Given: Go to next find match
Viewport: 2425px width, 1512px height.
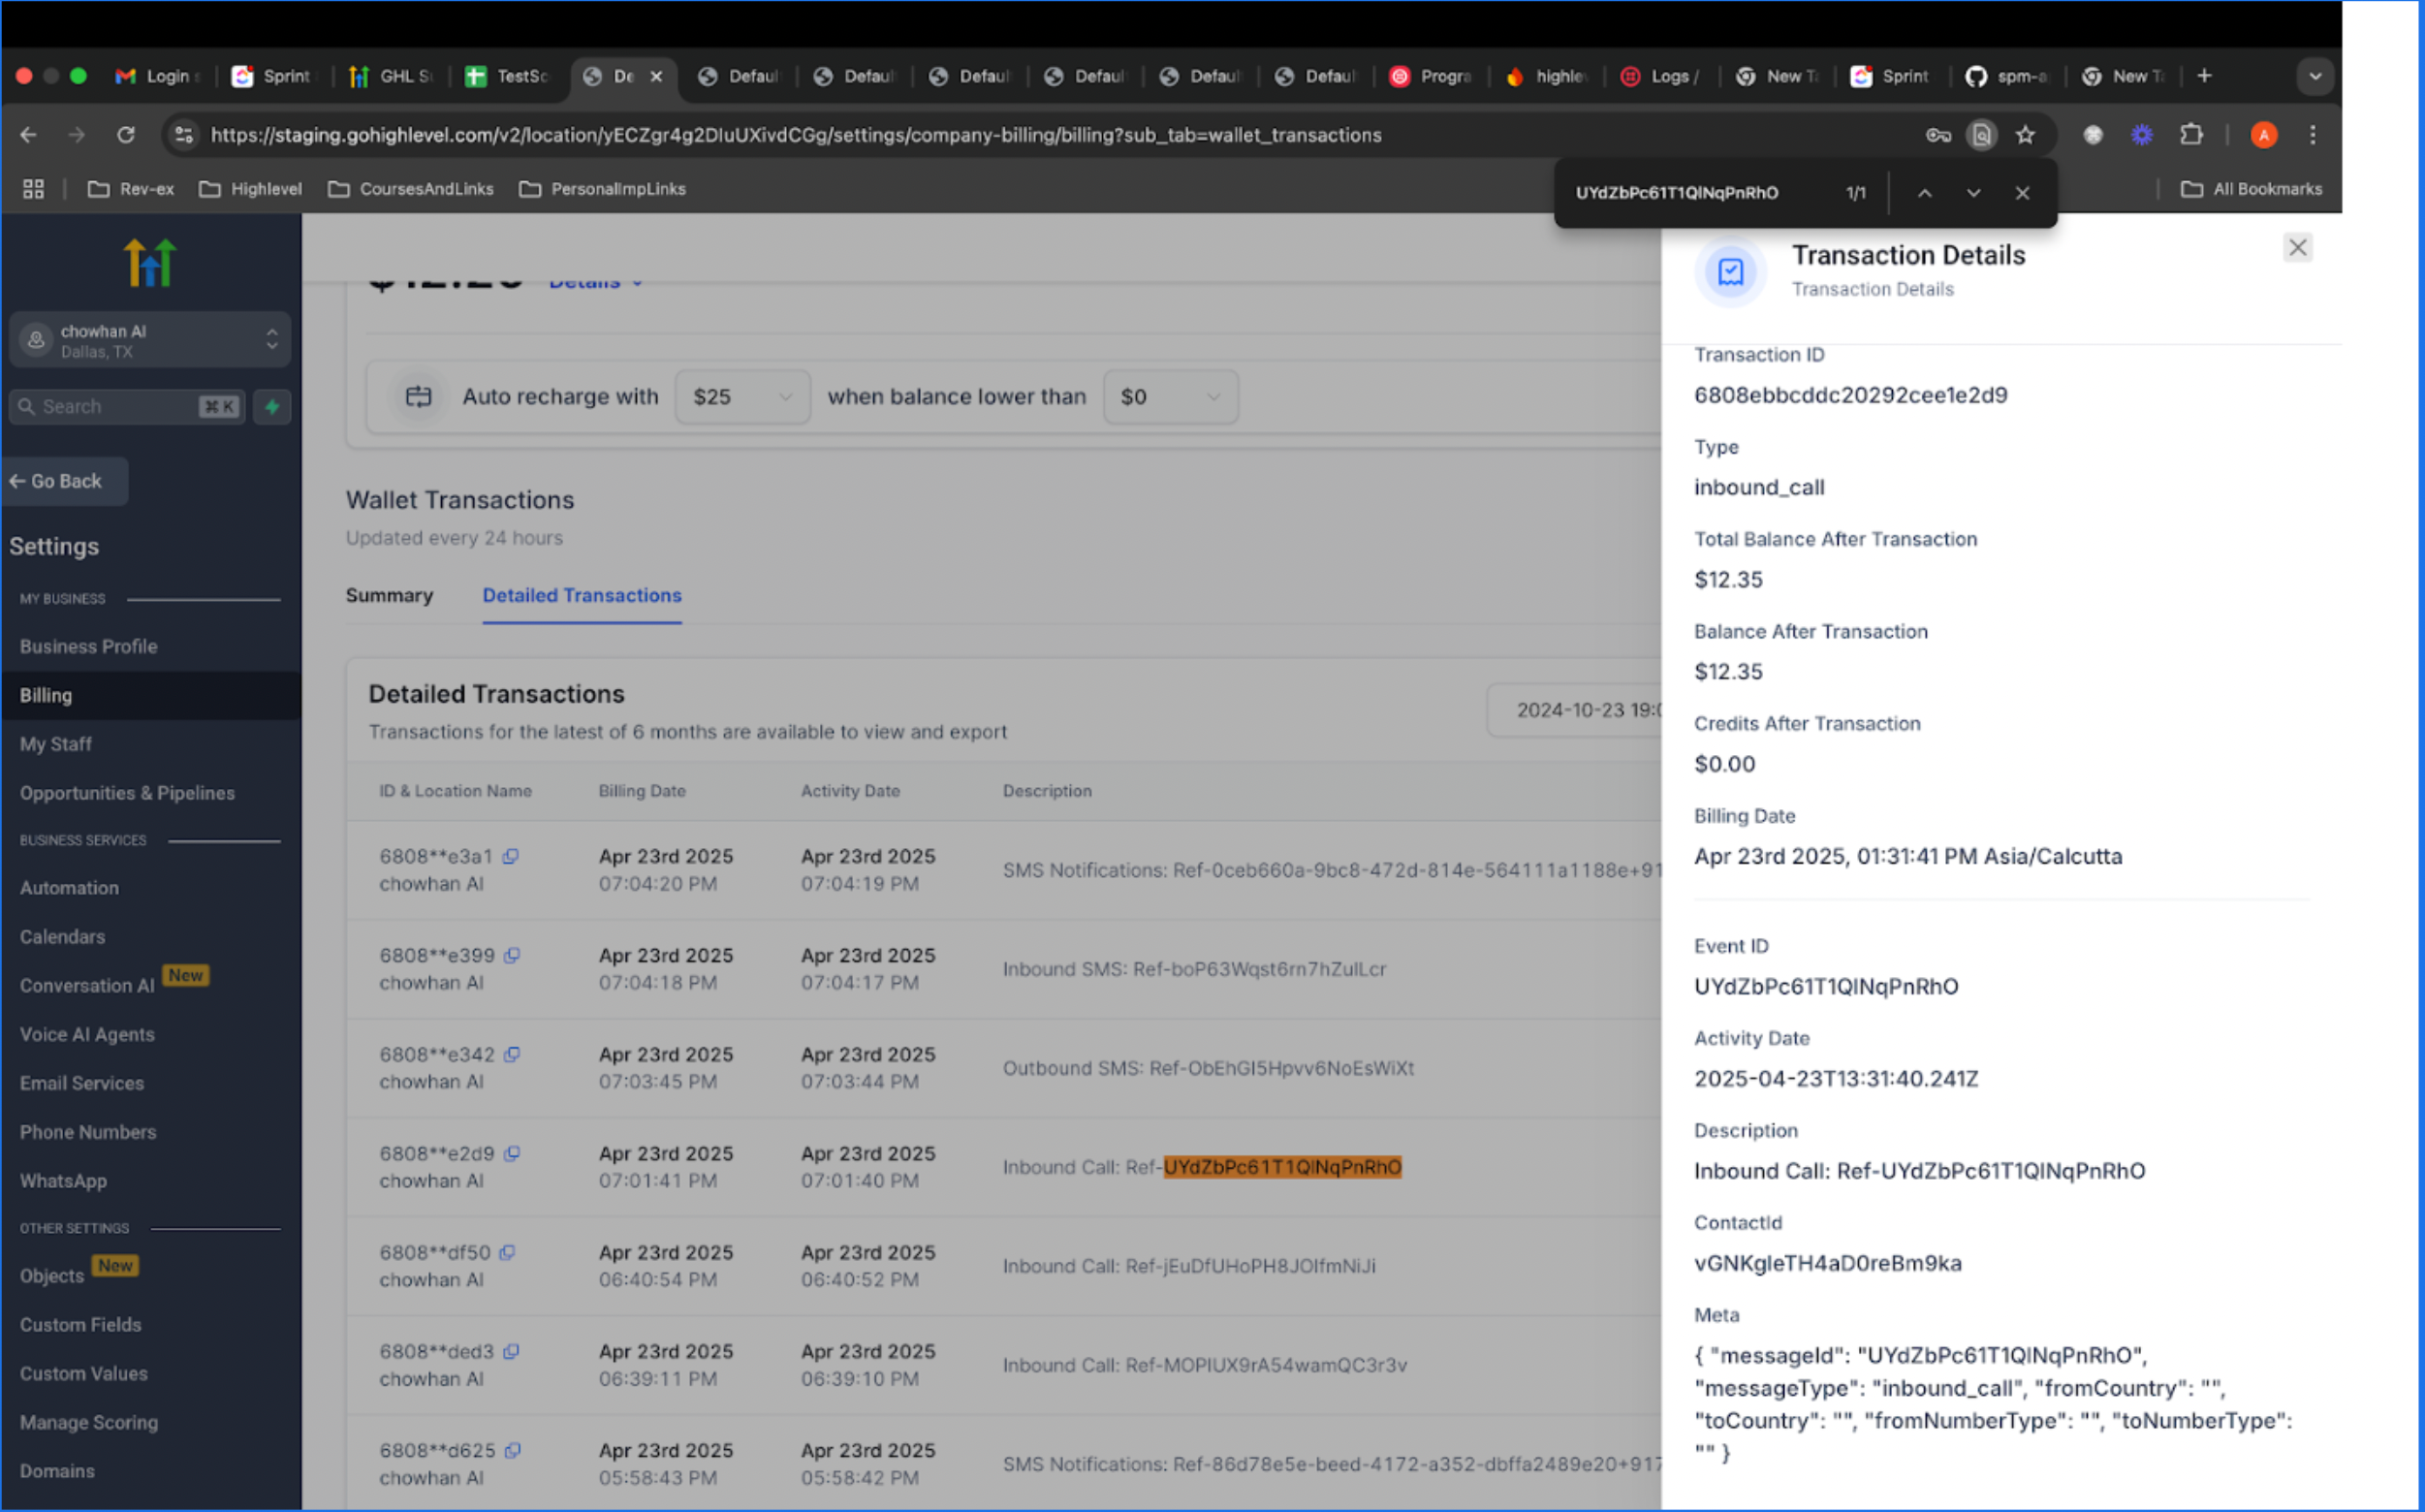Looking at the screenshot, I should (1973, 193).
